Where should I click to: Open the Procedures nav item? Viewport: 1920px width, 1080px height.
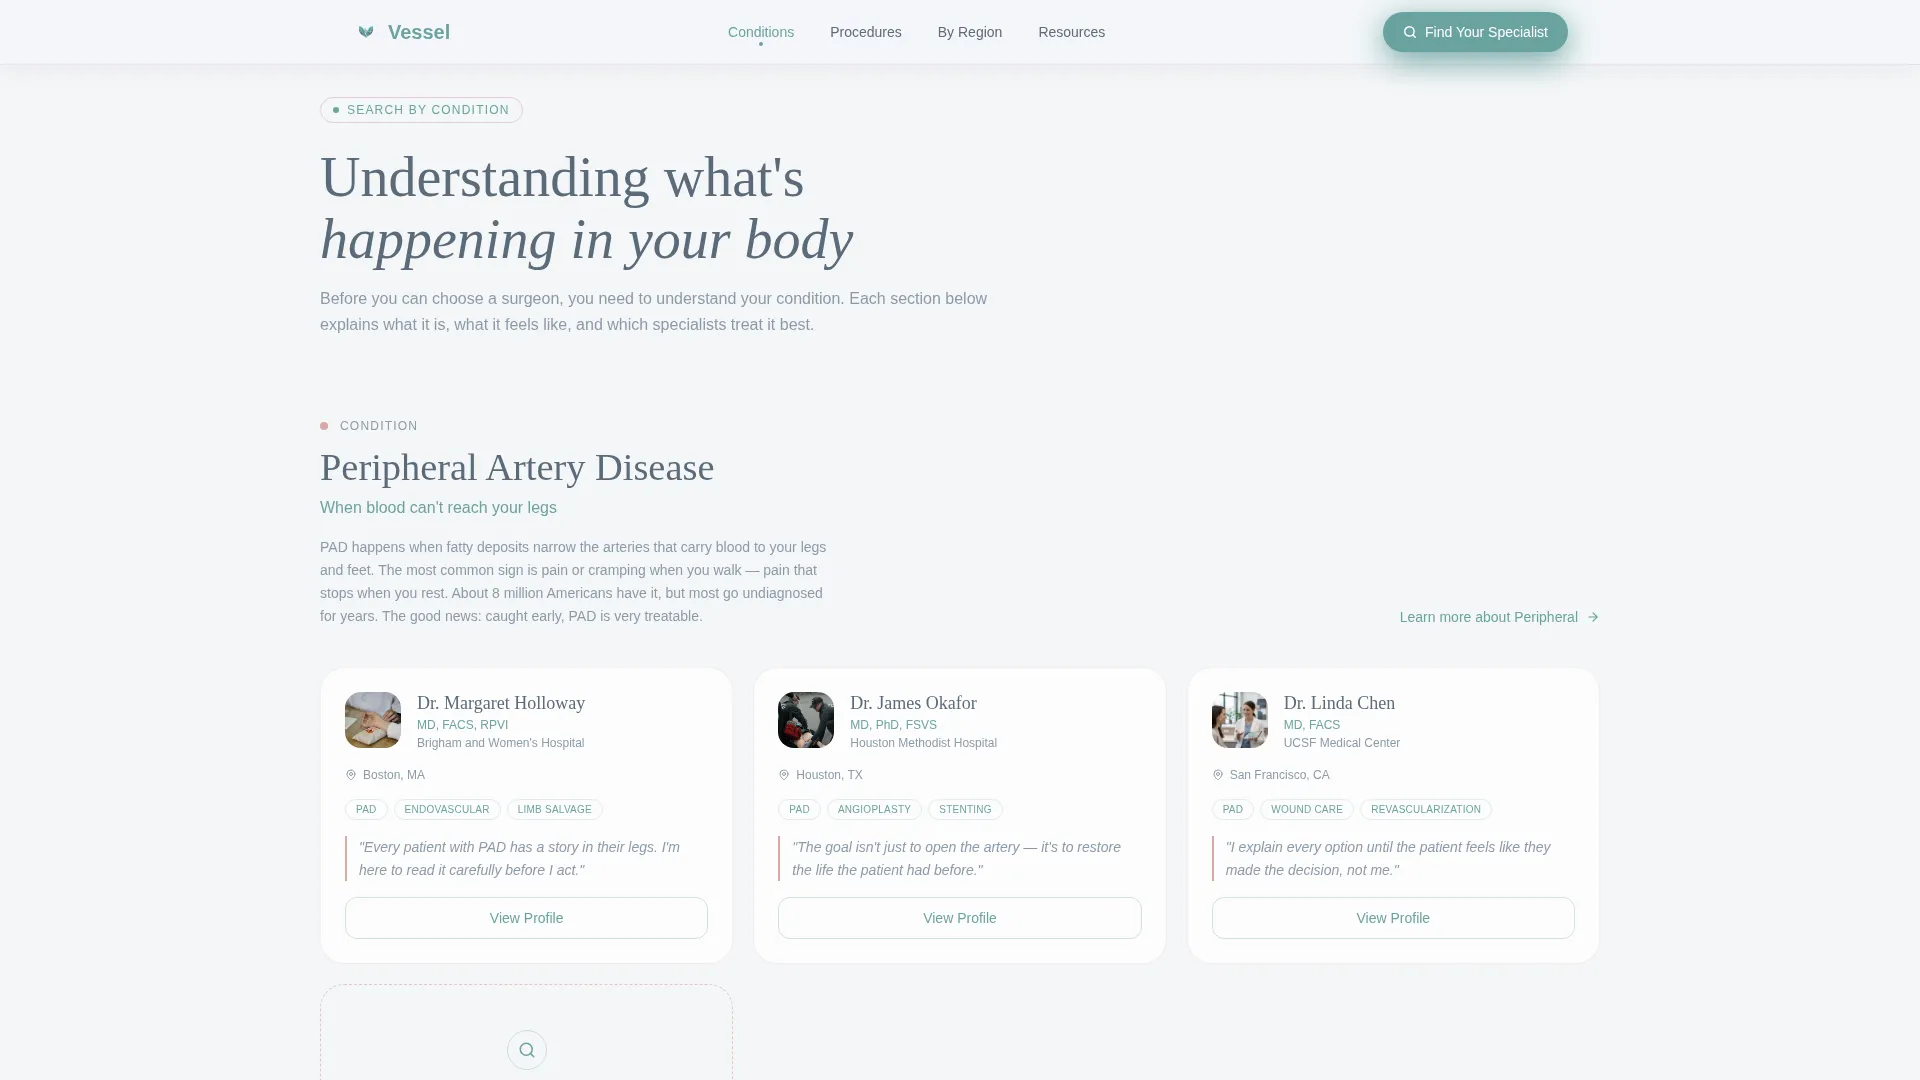(x=866, y=32)
